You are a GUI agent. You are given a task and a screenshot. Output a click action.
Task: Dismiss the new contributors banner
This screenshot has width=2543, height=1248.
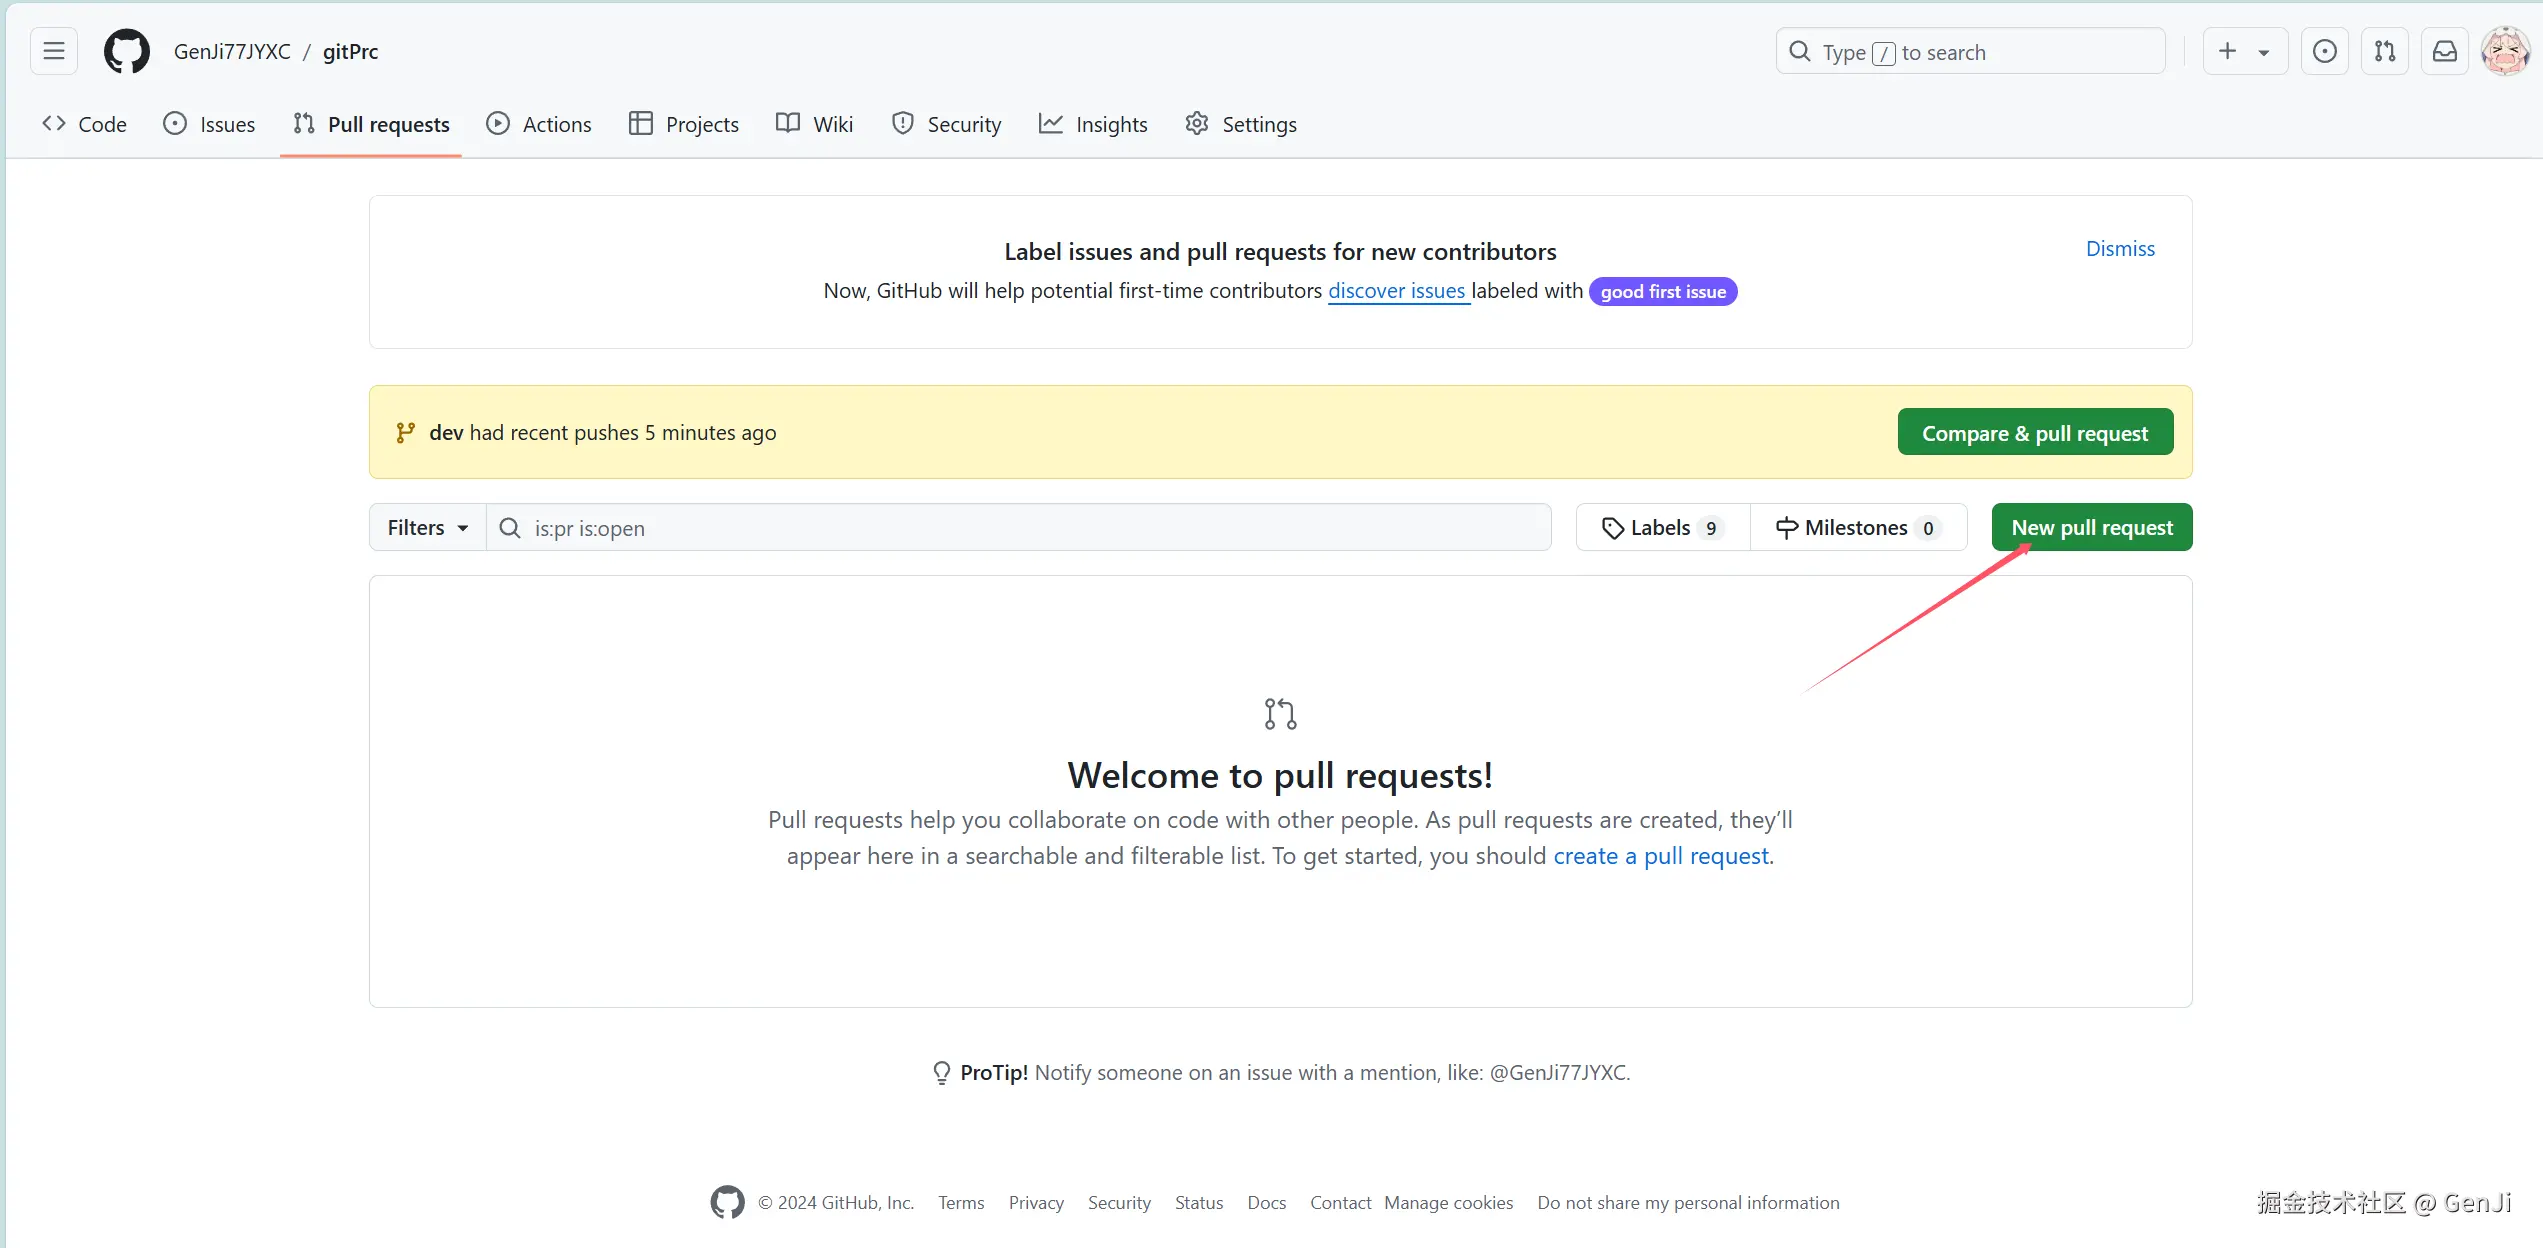click(2119, 249)
